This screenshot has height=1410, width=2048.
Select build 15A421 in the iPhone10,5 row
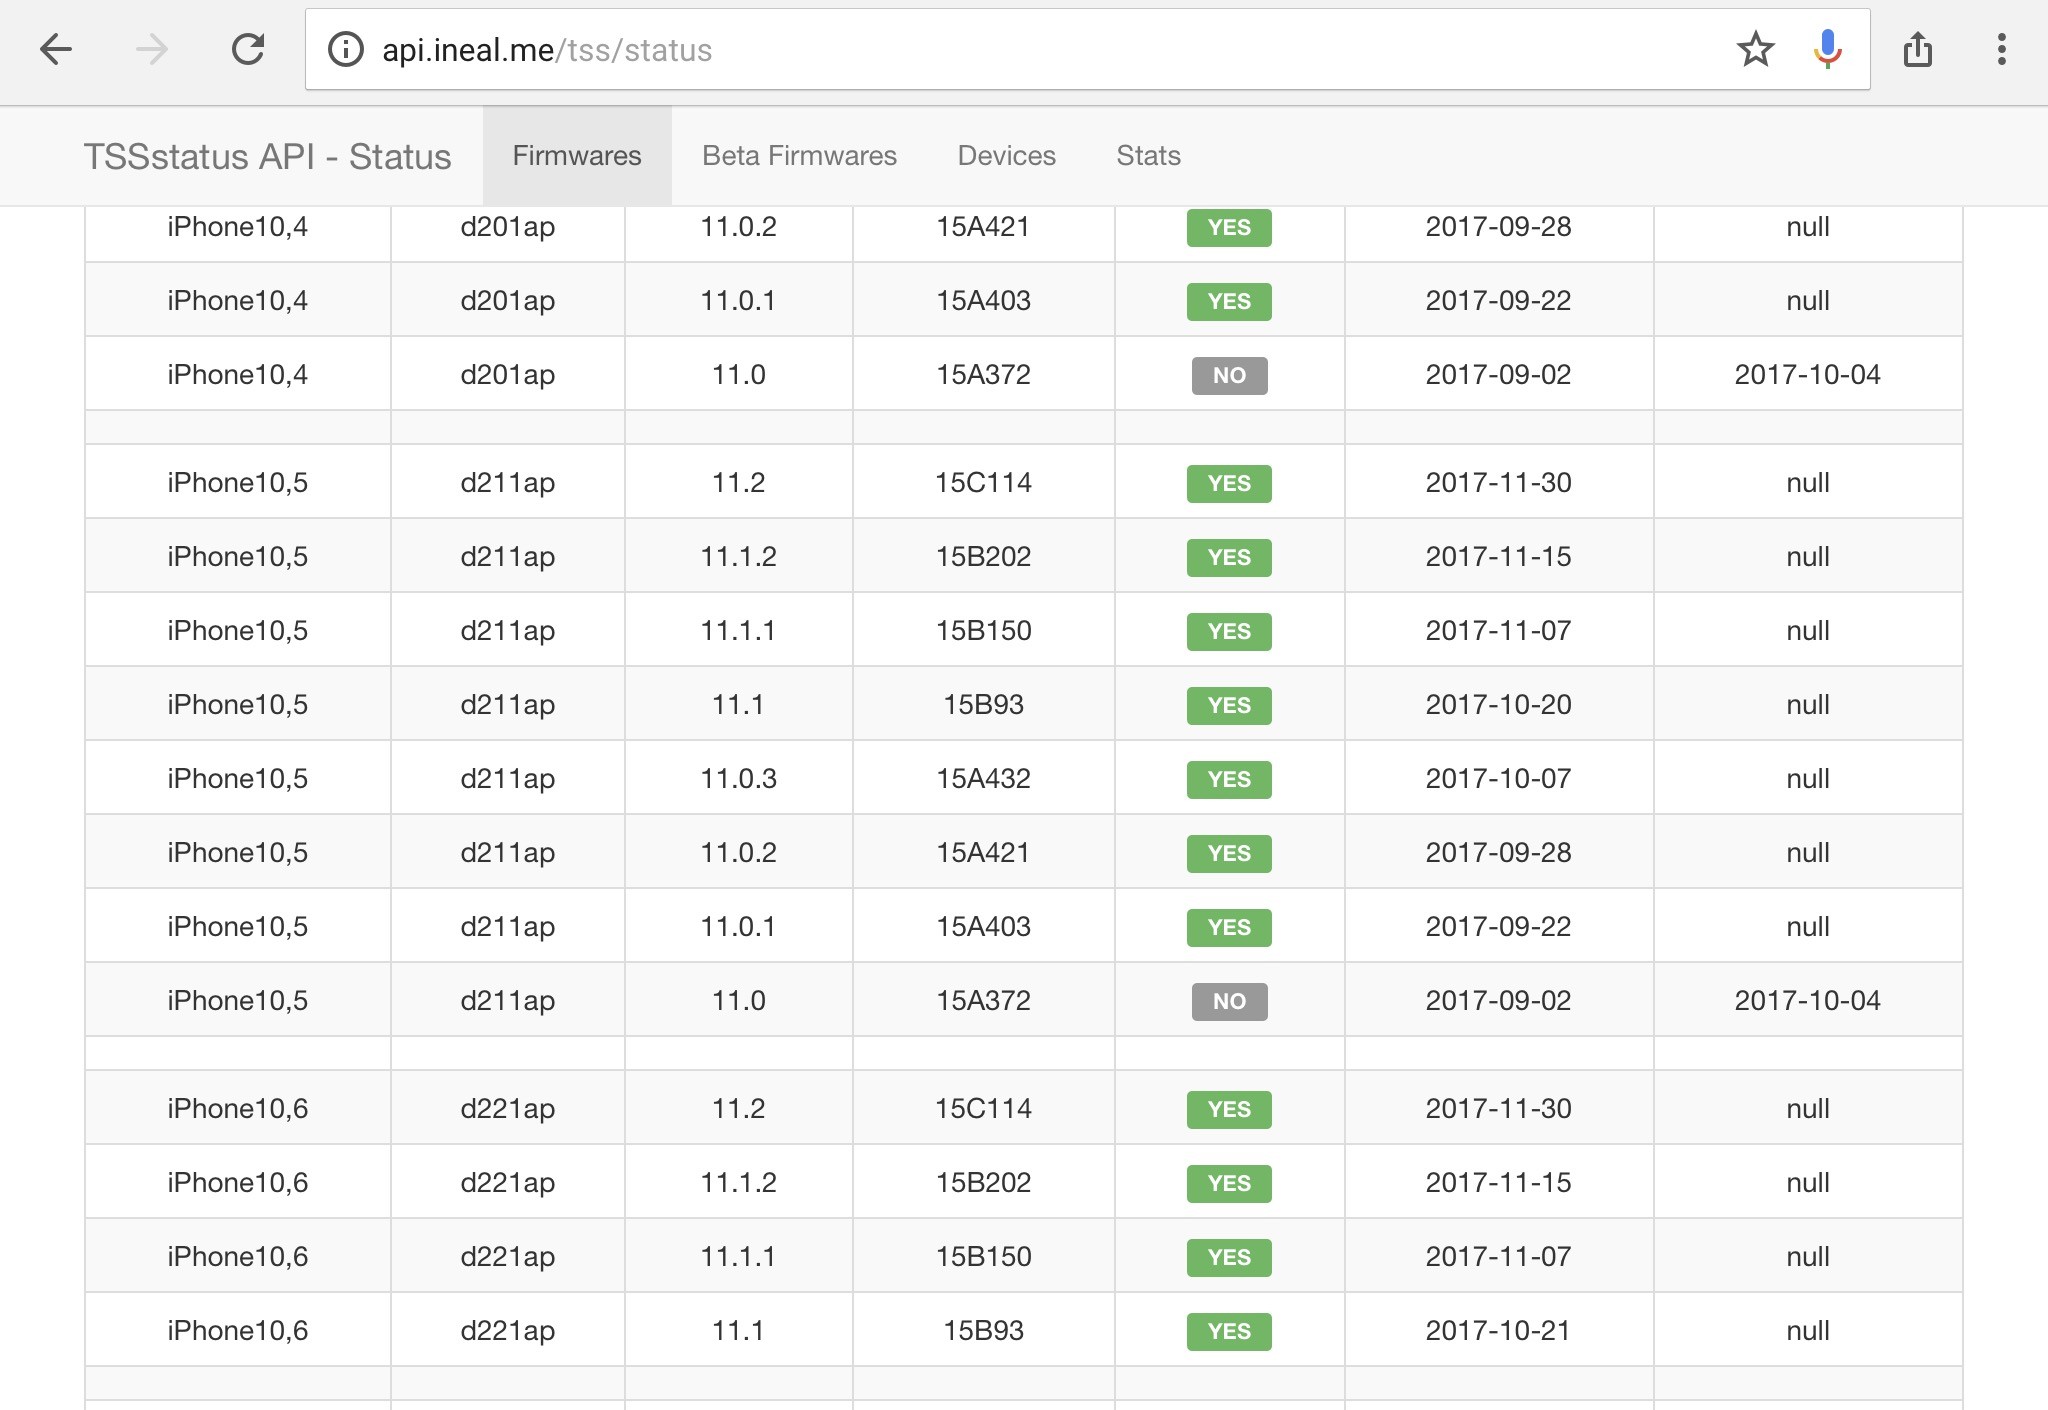tap(983, 853)
